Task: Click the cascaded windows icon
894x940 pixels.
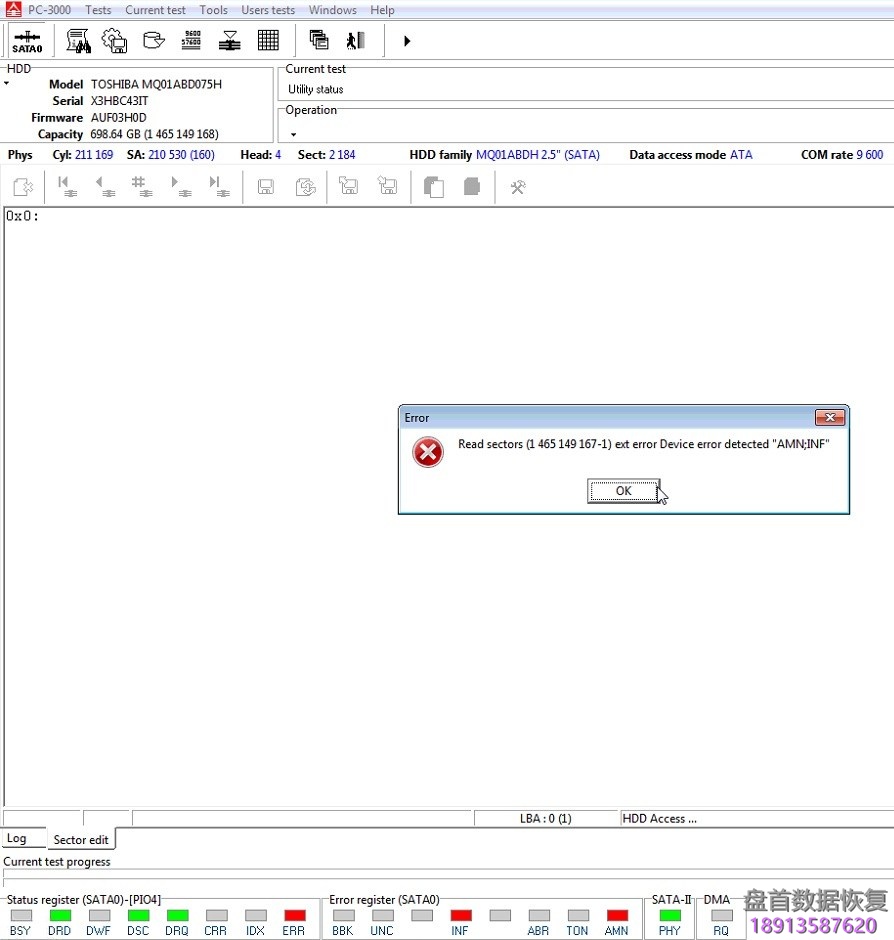Action: (319, 40)
